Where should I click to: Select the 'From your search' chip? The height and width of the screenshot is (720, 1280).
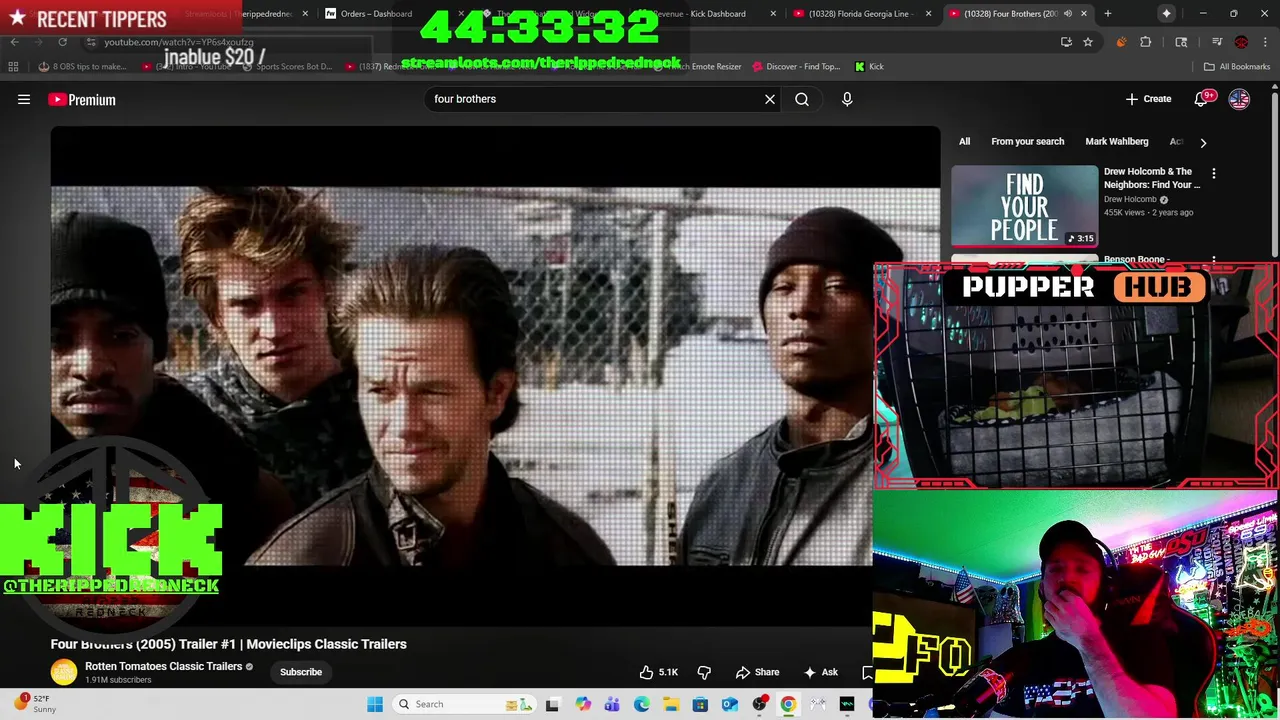(1027, 142)
